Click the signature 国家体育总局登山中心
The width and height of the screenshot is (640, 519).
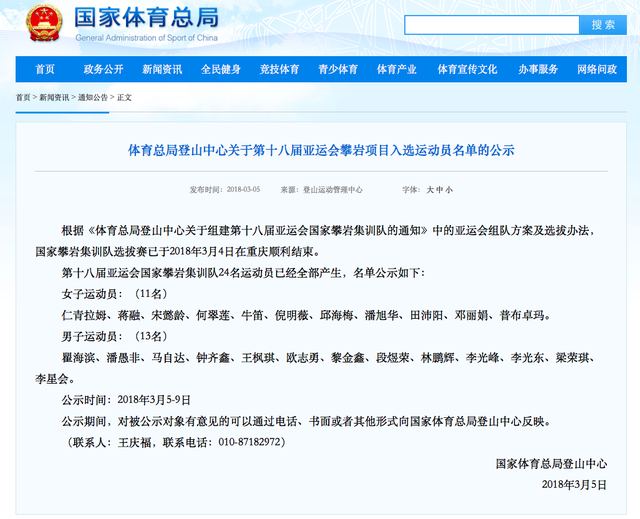point(551,464)
